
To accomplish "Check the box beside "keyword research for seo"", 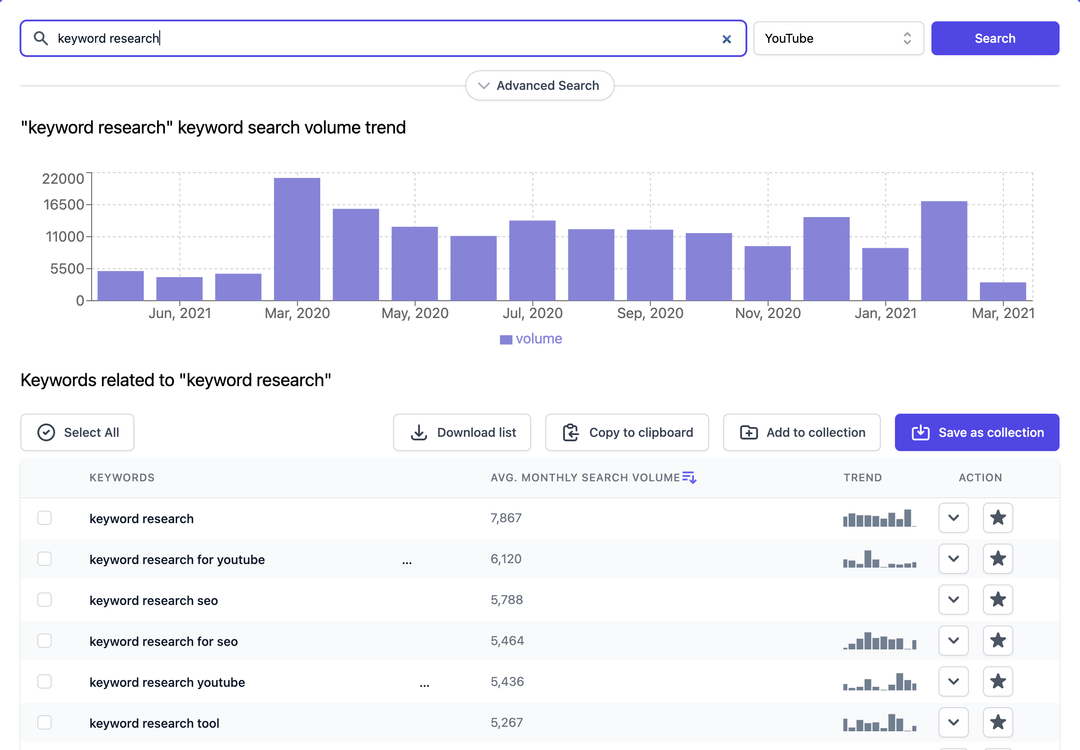I will click(x=44, y=640).
